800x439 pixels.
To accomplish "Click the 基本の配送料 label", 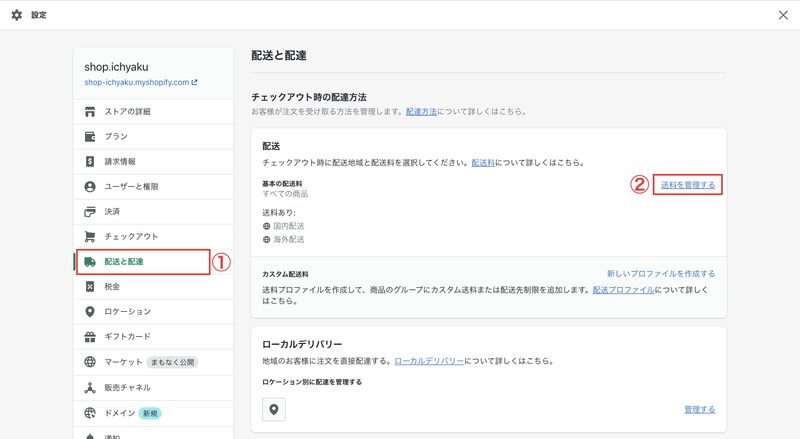I will coord(282,183).
